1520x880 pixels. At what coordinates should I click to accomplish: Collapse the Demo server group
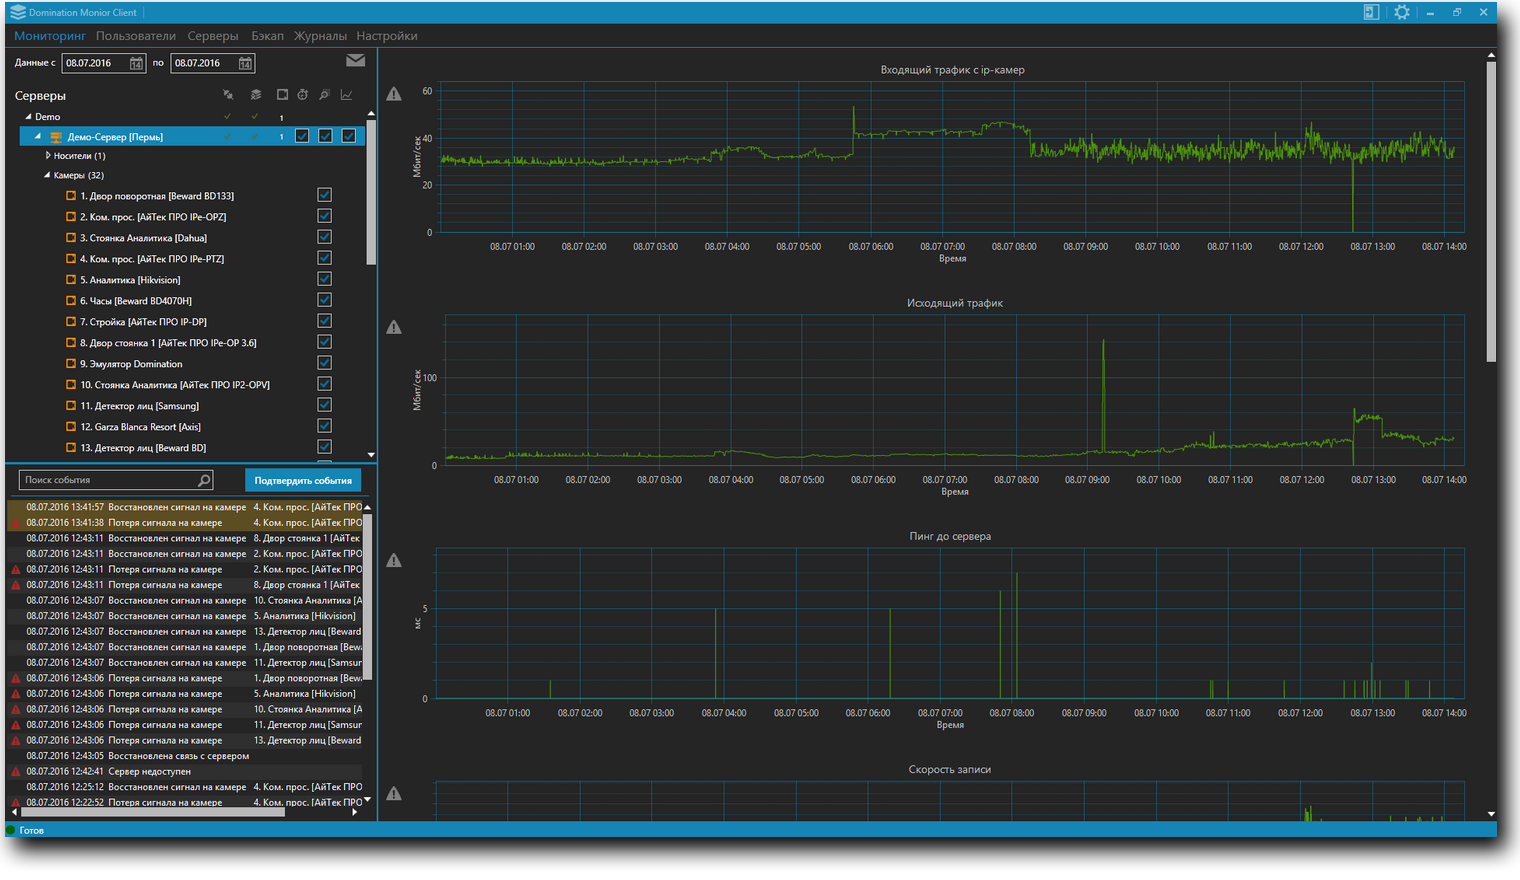click(x=28, y=117)
